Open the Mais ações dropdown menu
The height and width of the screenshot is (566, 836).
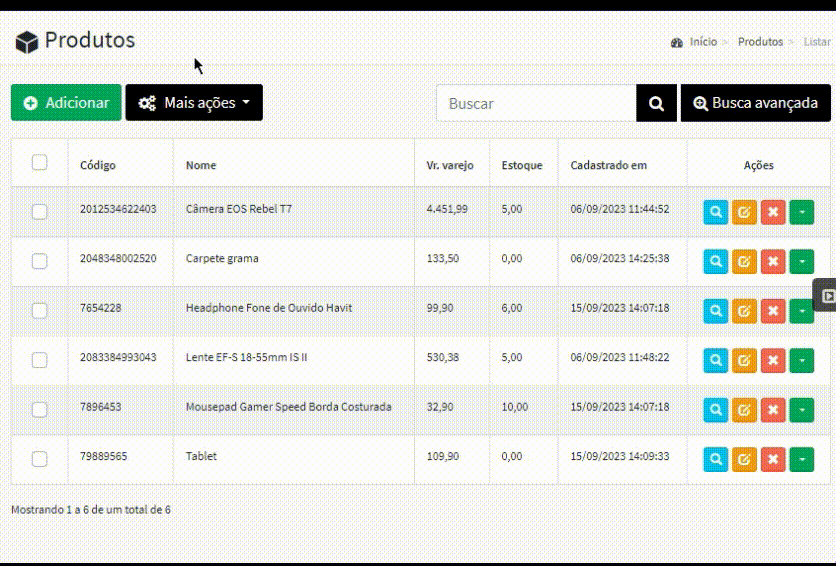point(194,102)
